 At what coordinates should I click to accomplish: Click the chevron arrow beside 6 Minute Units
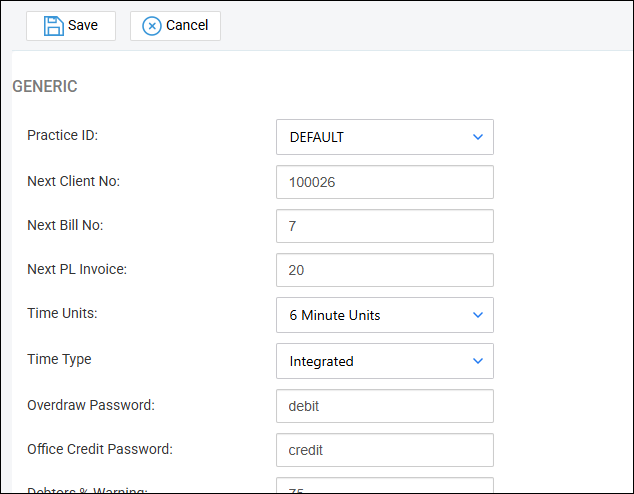(478, 315)
